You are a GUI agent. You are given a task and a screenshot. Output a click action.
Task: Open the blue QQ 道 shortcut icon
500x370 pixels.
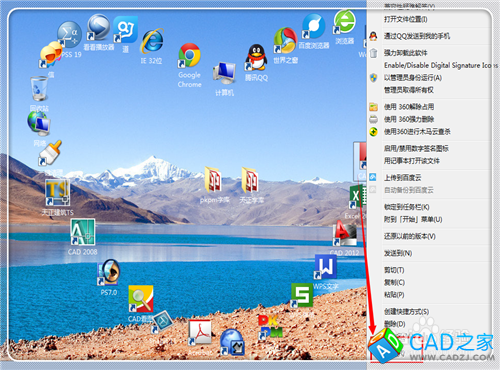[x=125, y=30]
